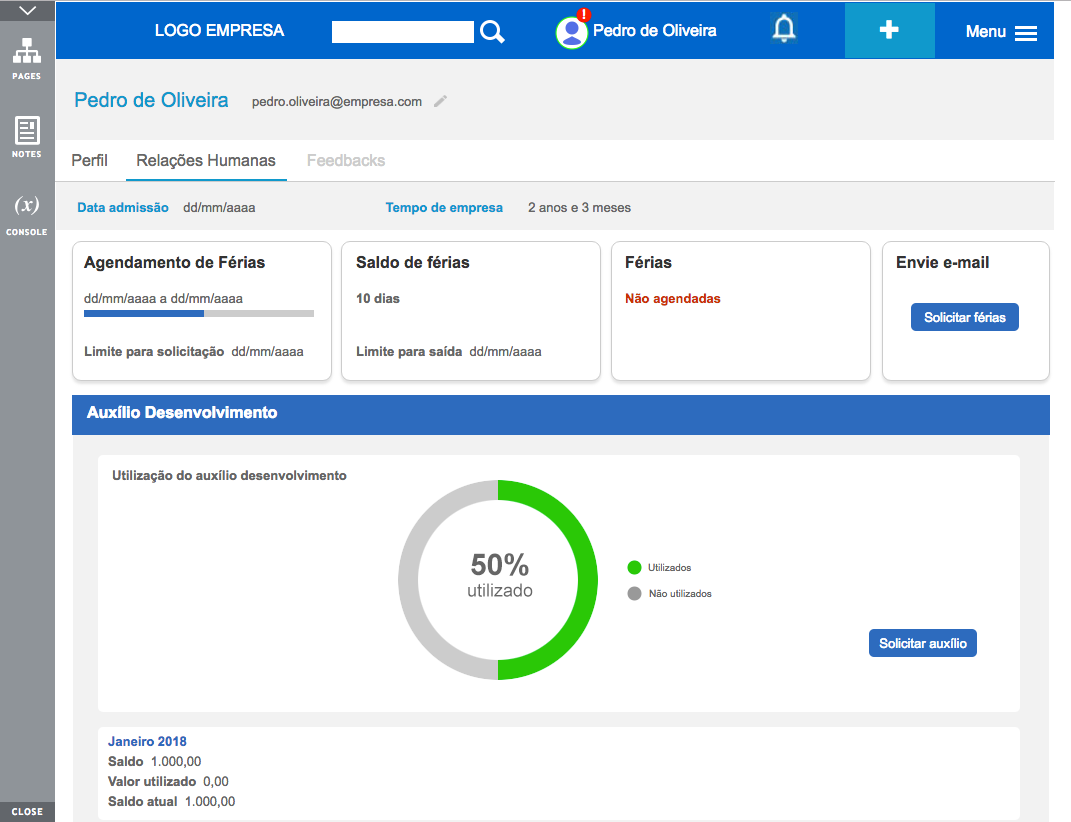The image size is (1071, 822).
Task: Click the user avatar with alert badge
Action: [x=572, y=31]
